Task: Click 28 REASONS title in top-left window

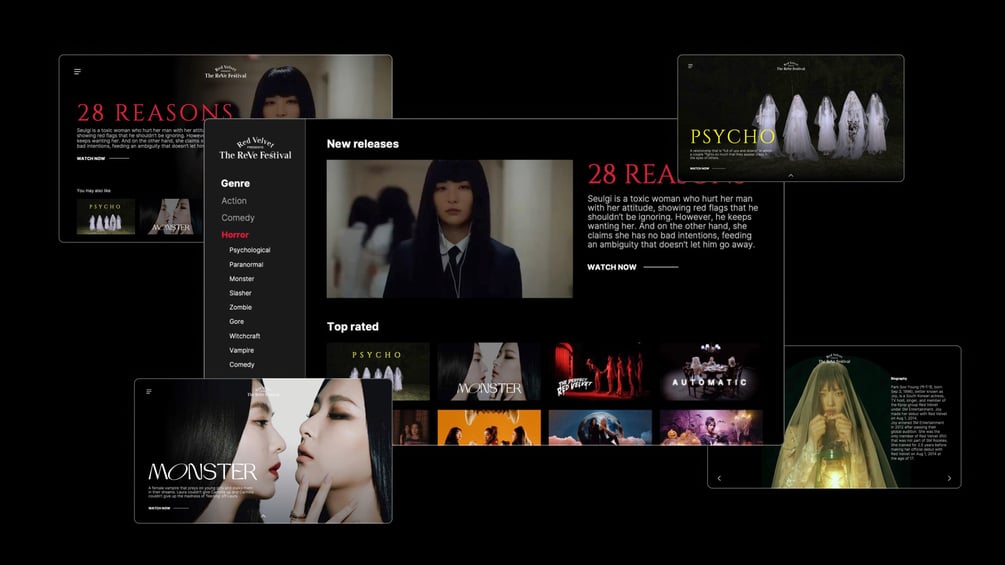Action: [154, 113]
